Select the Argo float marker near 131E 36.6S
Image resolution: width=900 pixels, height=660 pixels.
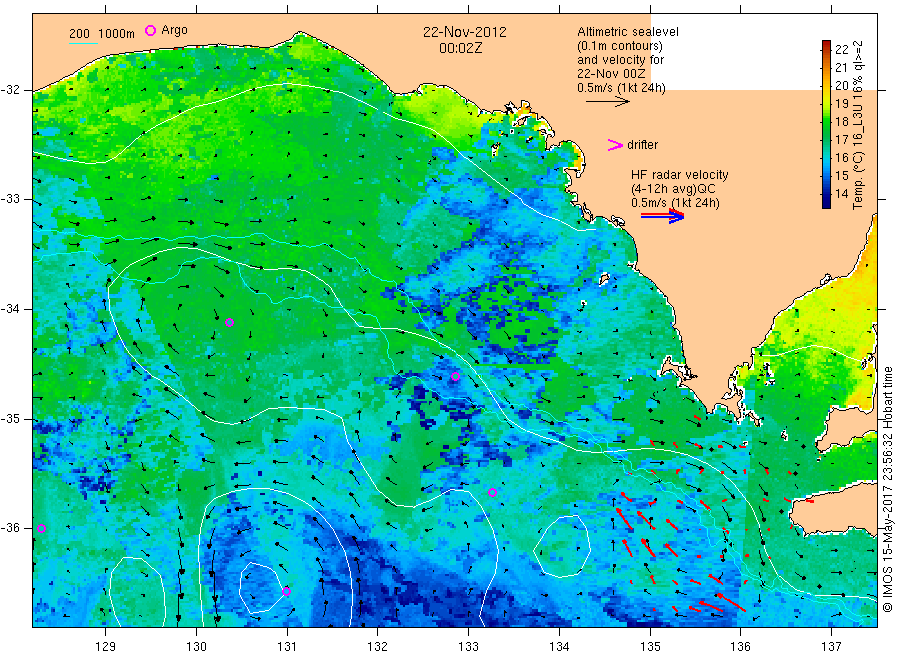click(x=286, y=591)
